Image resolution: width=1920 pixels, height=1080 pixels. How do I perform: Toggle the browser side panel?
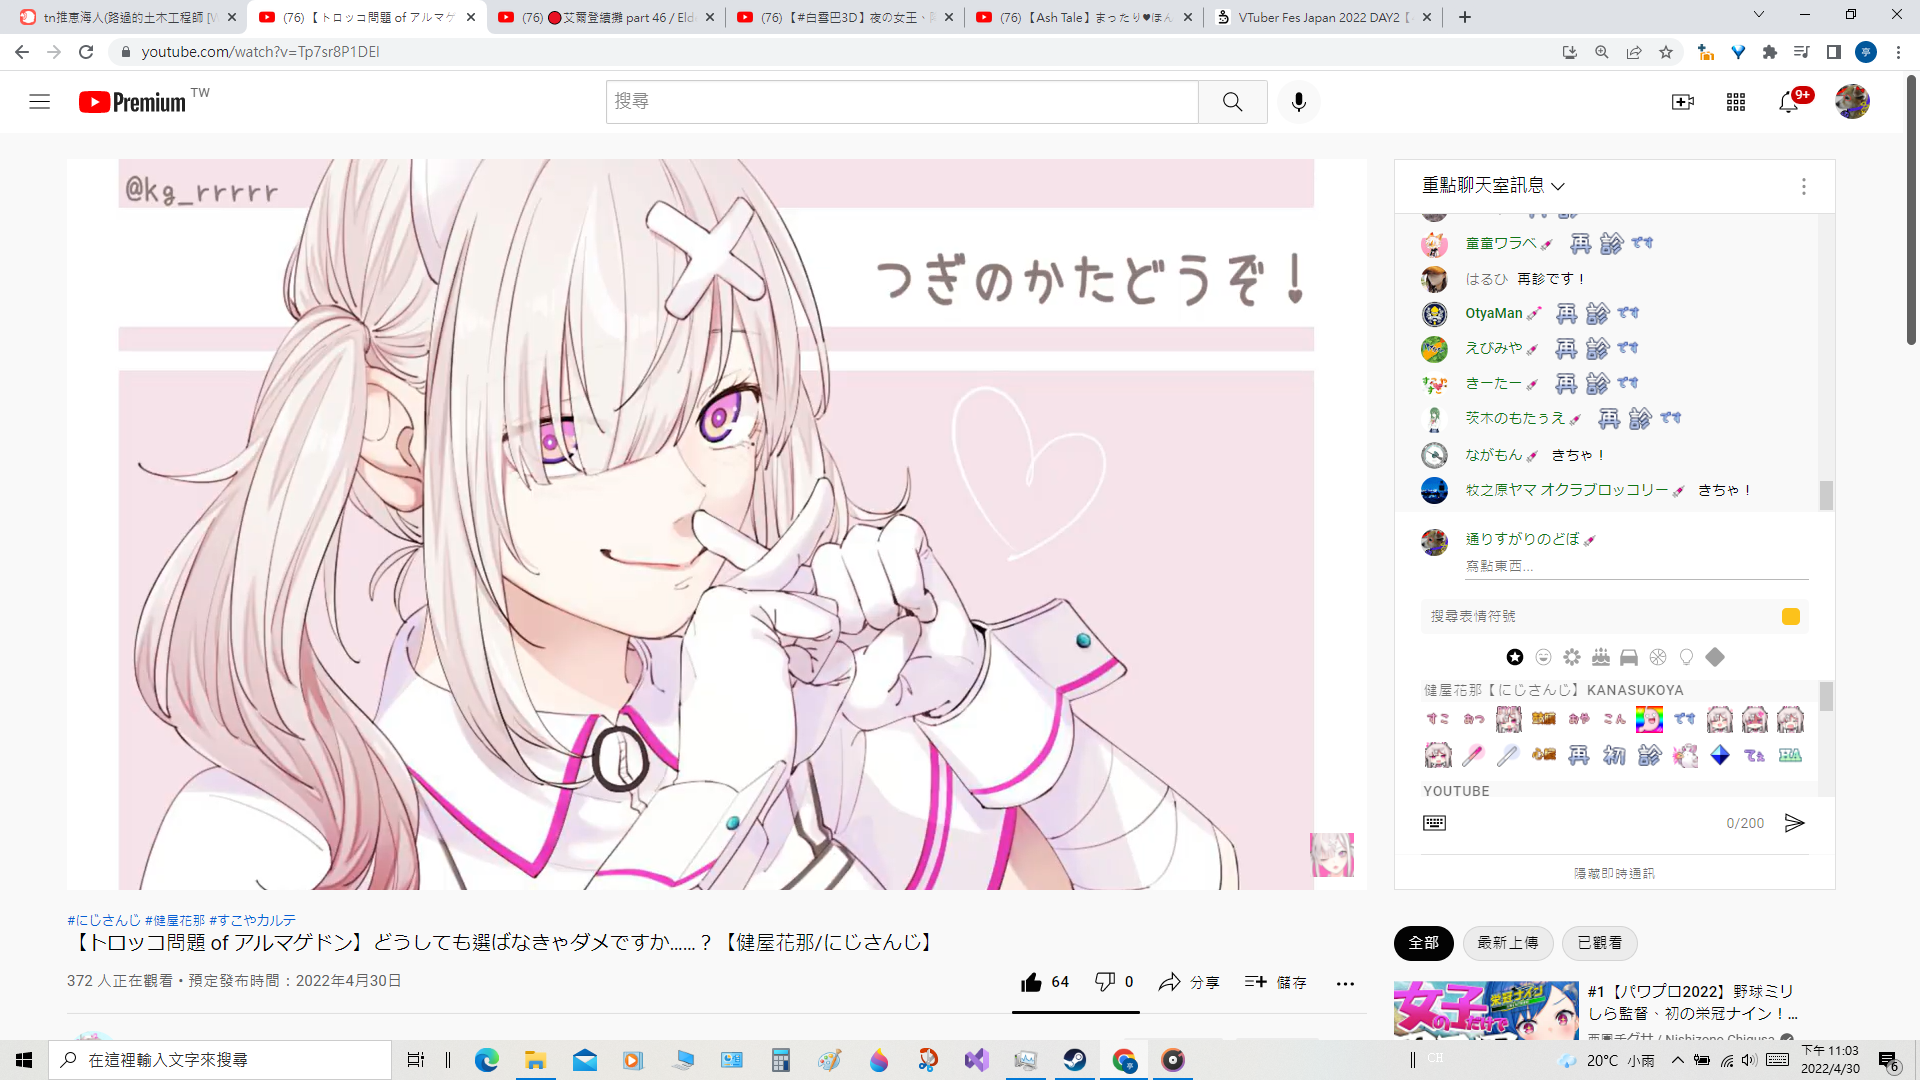(1833, 52)
